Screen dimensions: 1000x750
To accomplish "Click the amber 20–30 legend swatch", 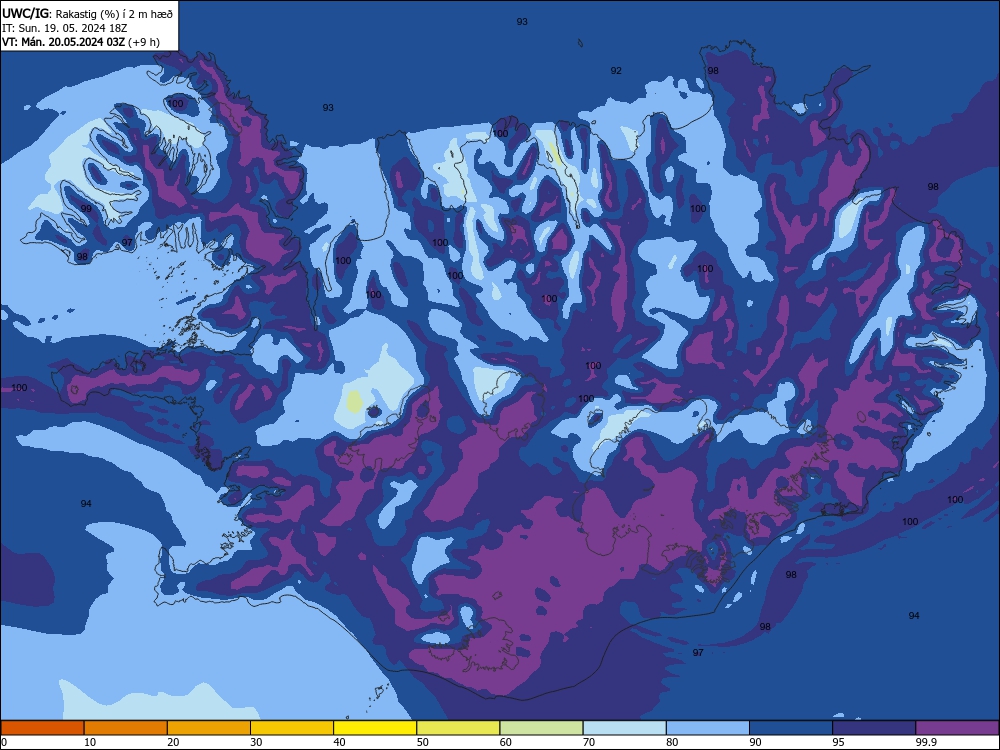I will 209,728.
